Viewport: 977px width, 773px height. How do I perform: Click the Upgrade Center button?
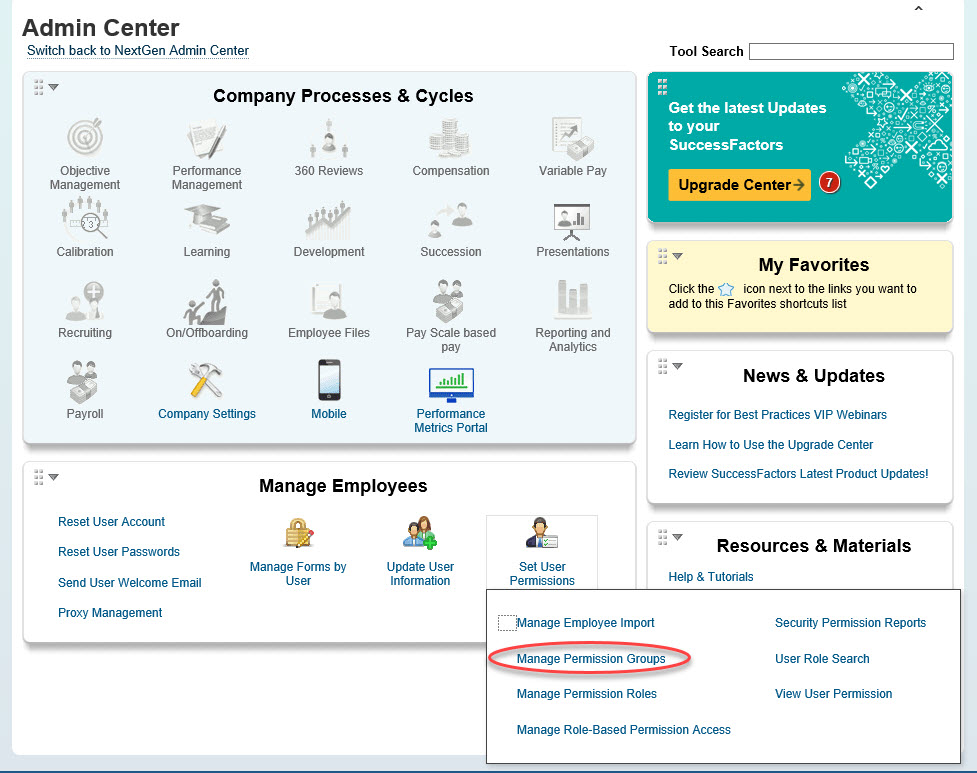739,185
